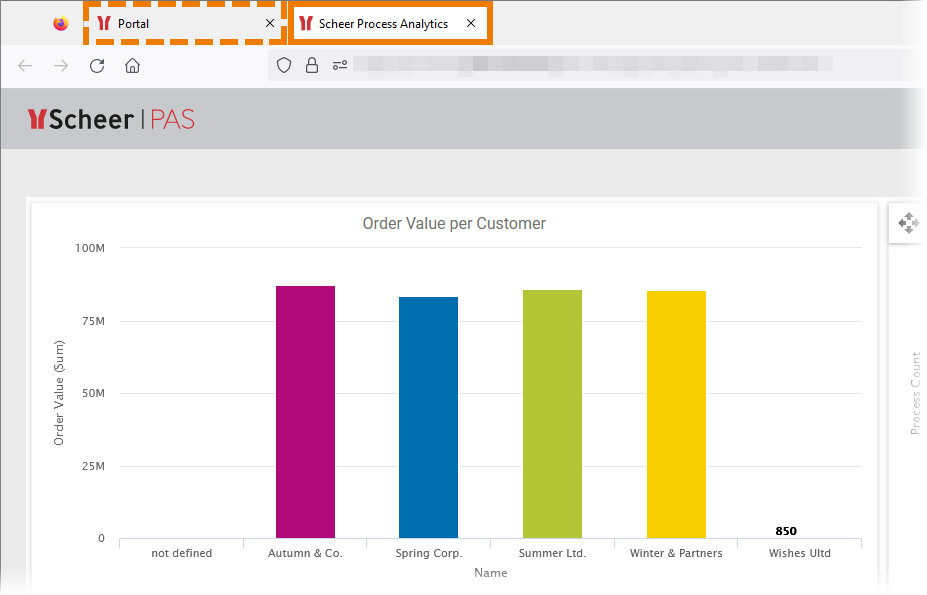The image size is (927, 595).
Task: Select the Scheer Process Analytics tab
Action: tap(390, 23)
